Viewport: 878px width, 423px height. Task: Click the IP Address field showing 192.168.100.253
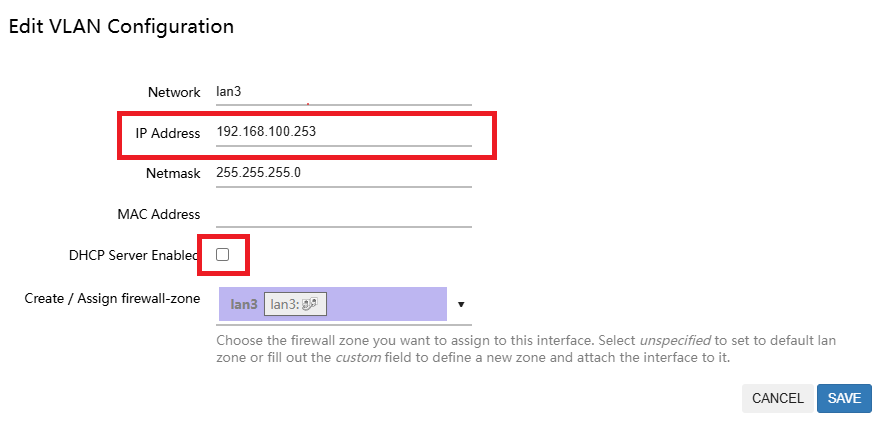[x=343, y=132]
